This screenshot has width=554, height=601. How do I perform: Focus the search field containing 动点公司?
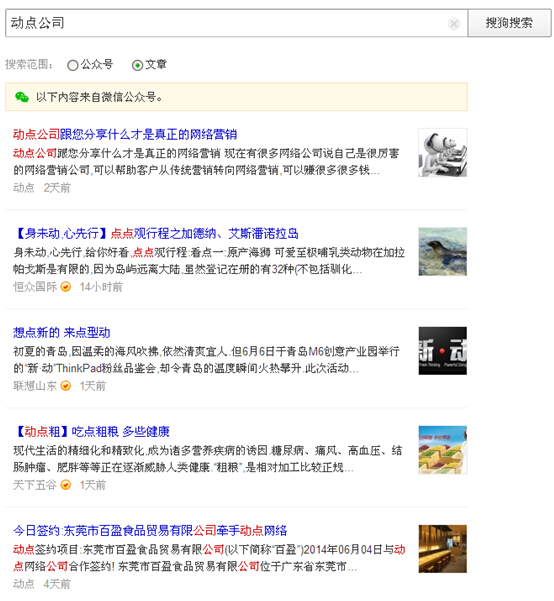[x=226, y=23]
